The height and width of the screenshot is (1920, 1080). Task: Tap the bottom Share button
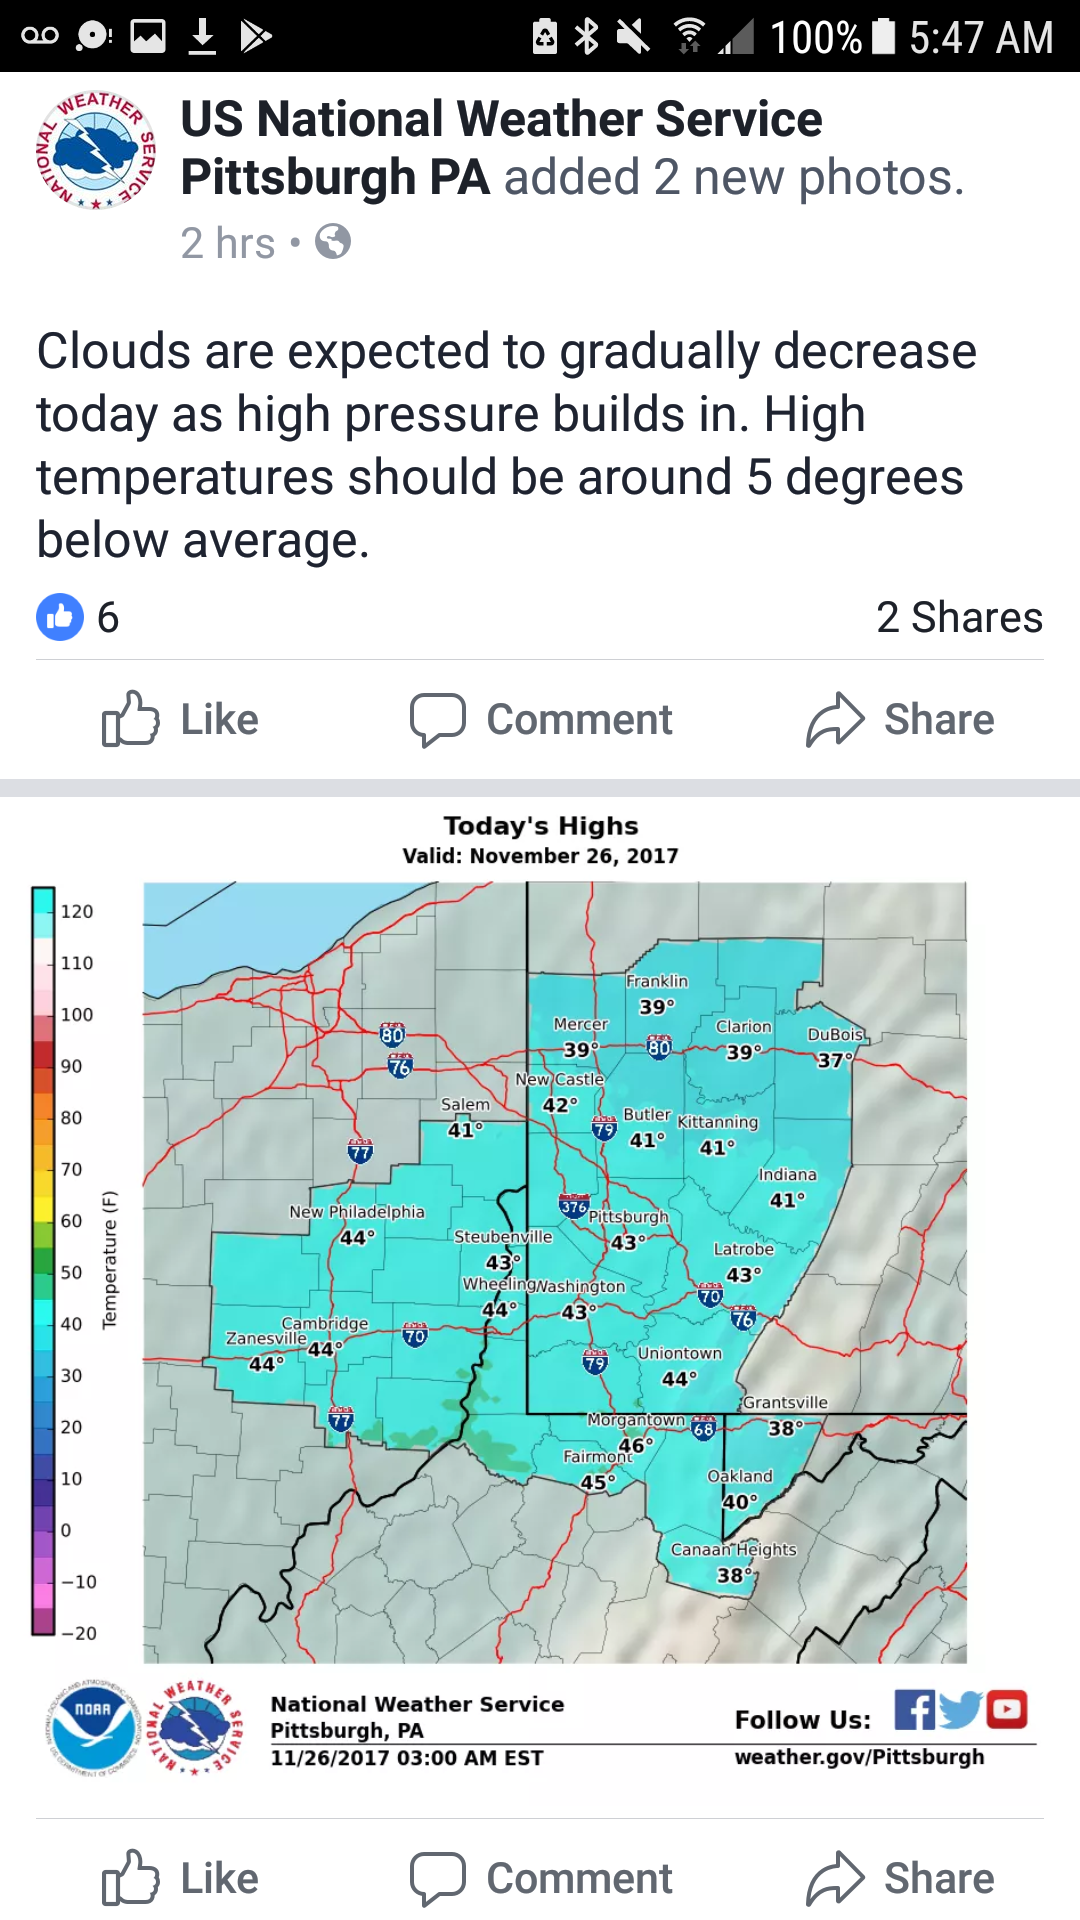[x=900, y=1878]
